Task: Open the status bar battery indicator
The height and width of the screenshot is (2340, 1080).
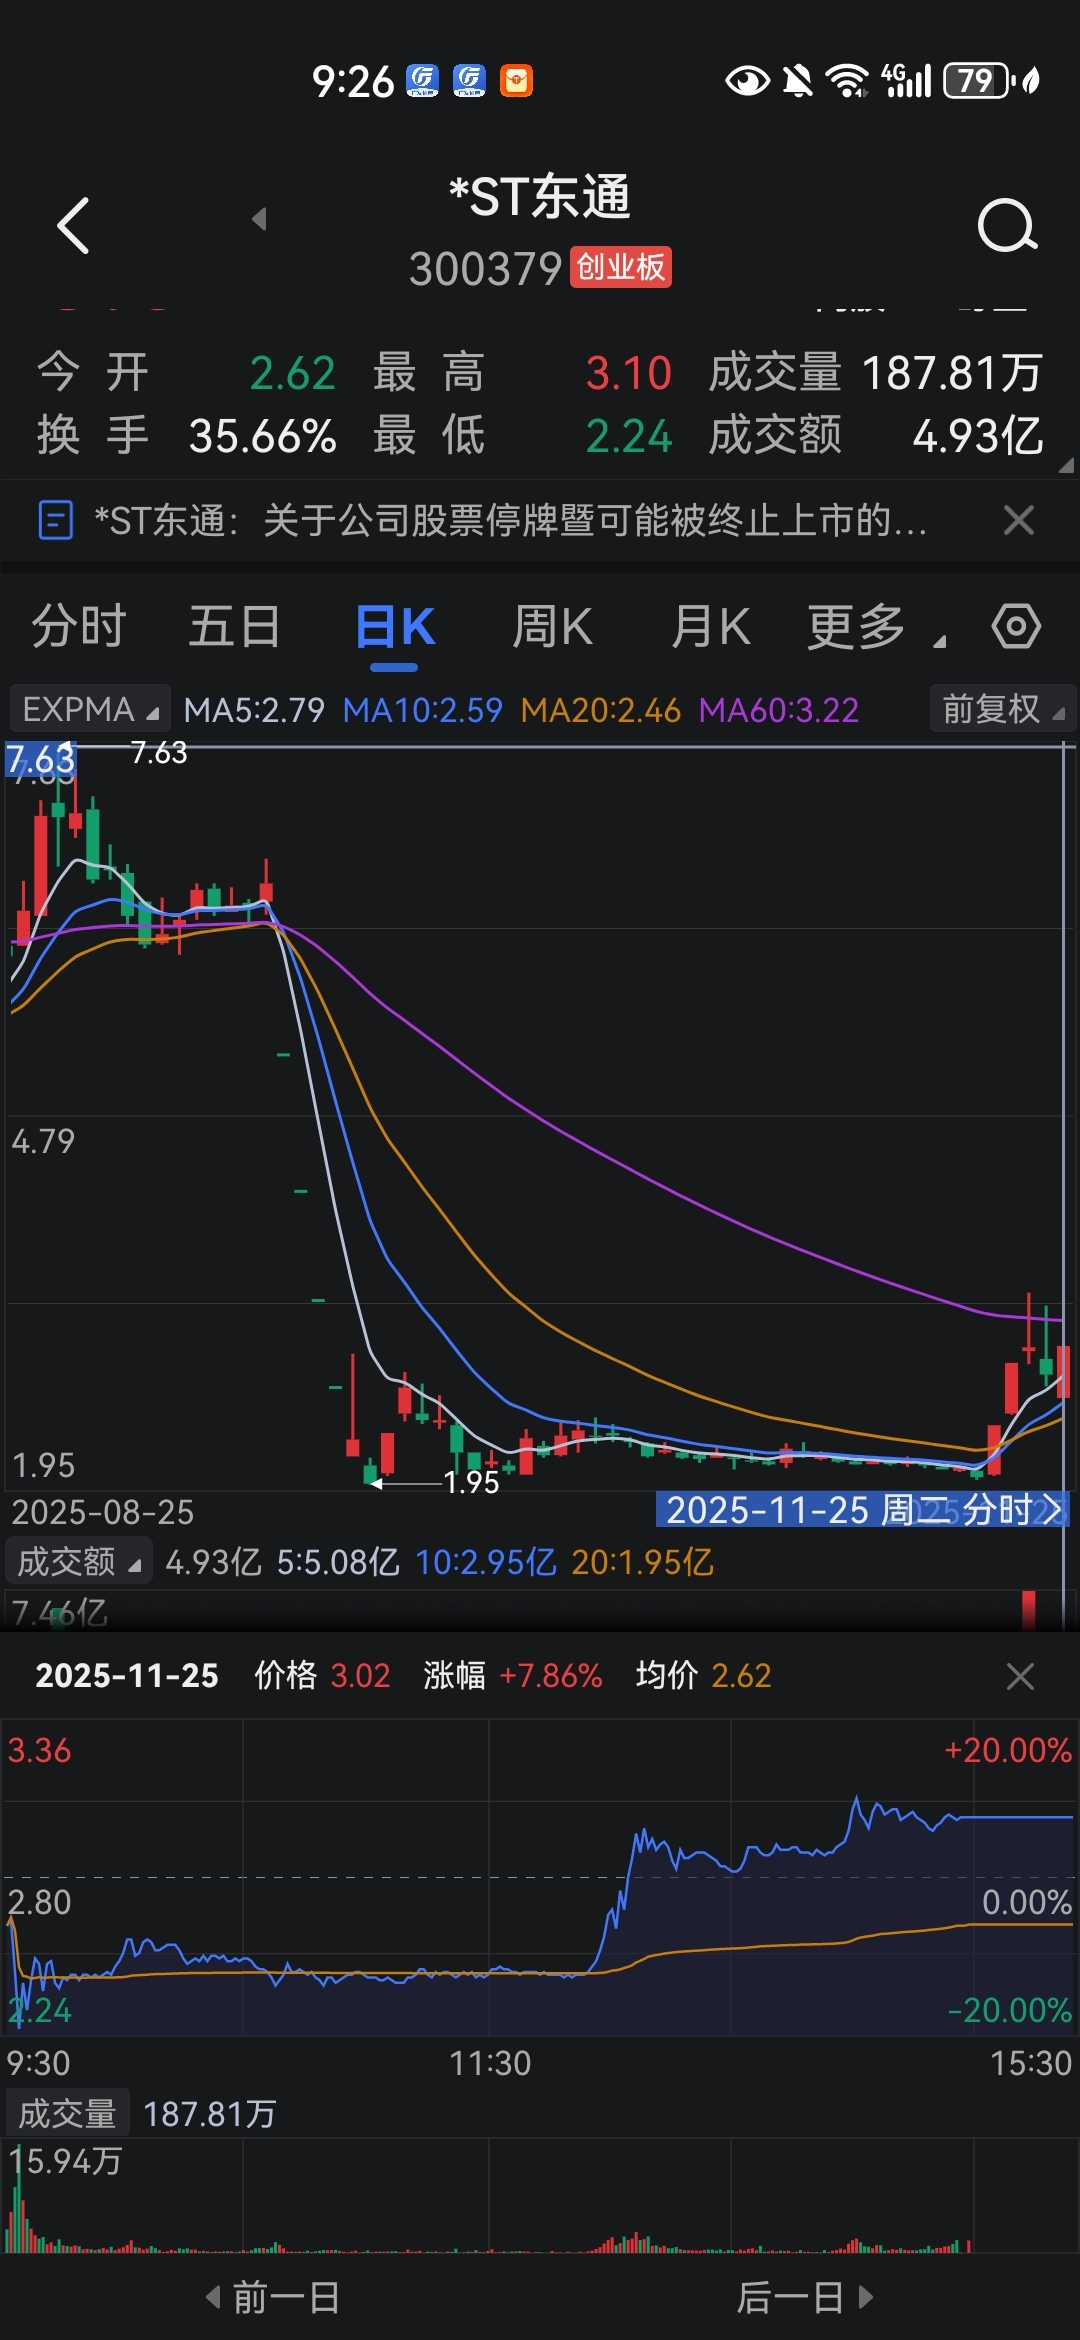Action: click(x=980, y=80)
